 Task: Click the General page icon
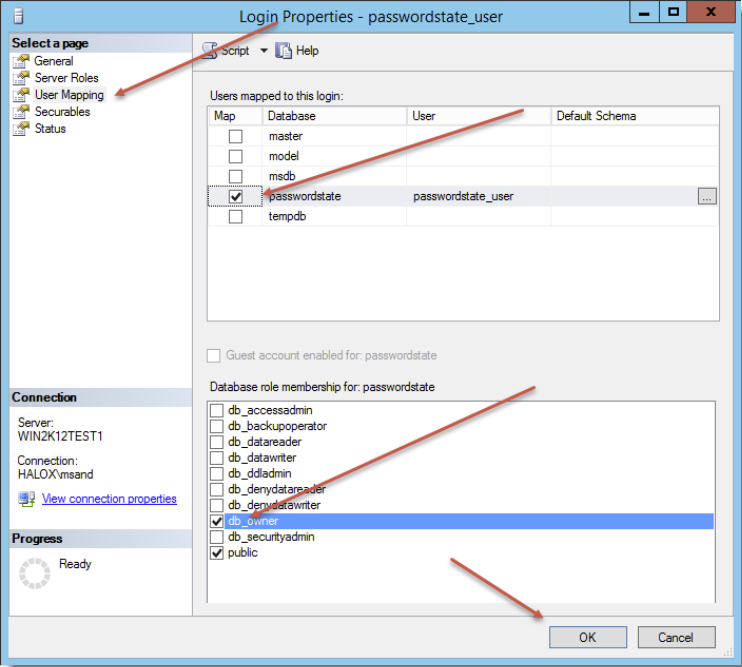21,61
